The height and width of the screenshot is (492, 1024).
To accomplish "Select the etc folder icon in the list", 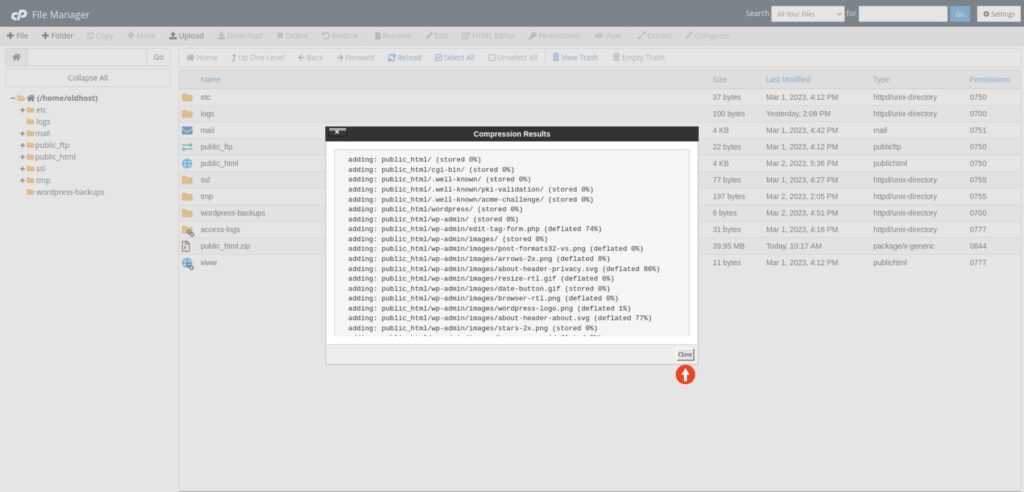I will pyautogui.click(x=187, y=97).
